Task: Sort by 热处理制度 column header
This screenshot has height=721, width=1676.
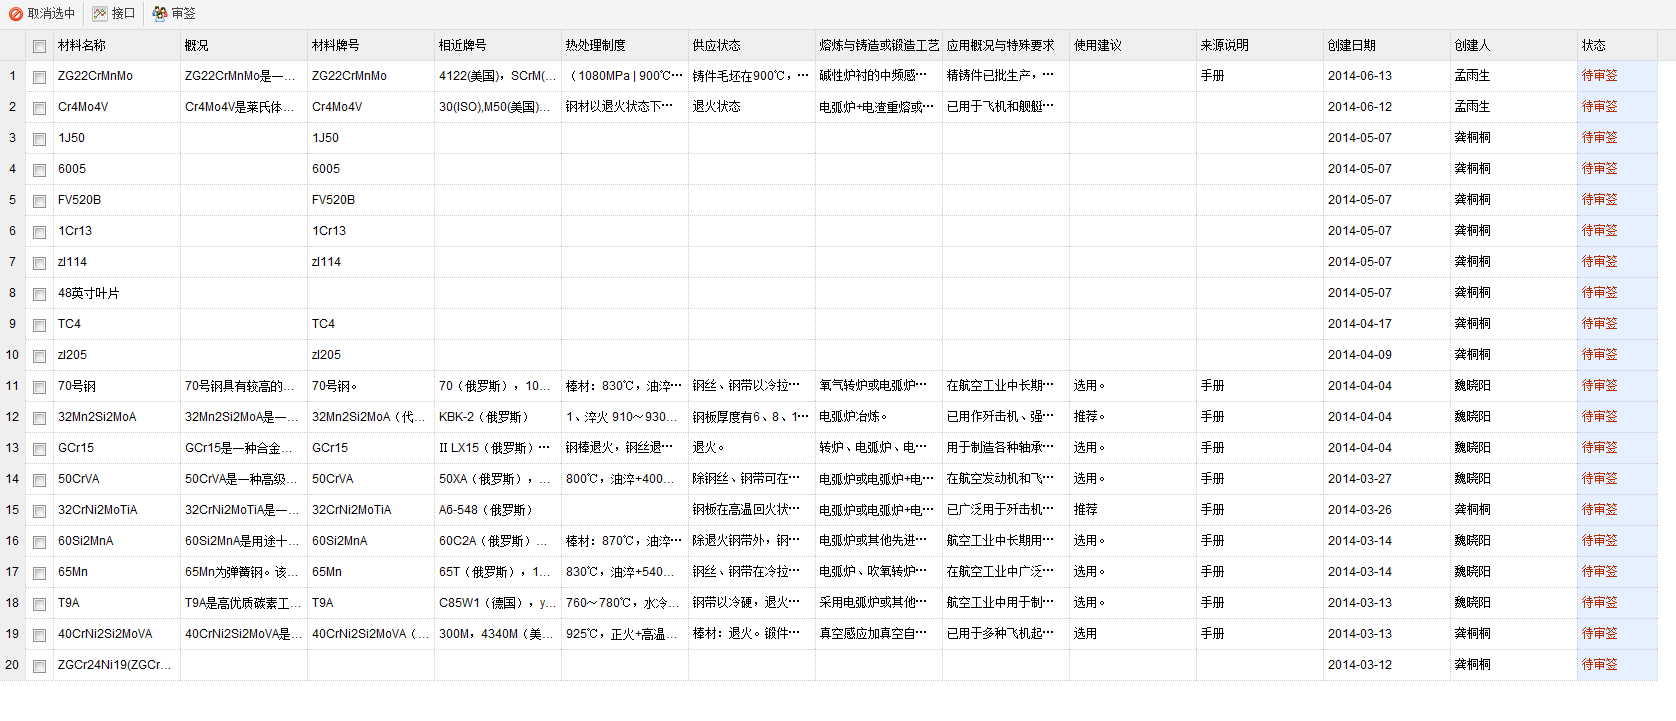Action: click(624, 45)
